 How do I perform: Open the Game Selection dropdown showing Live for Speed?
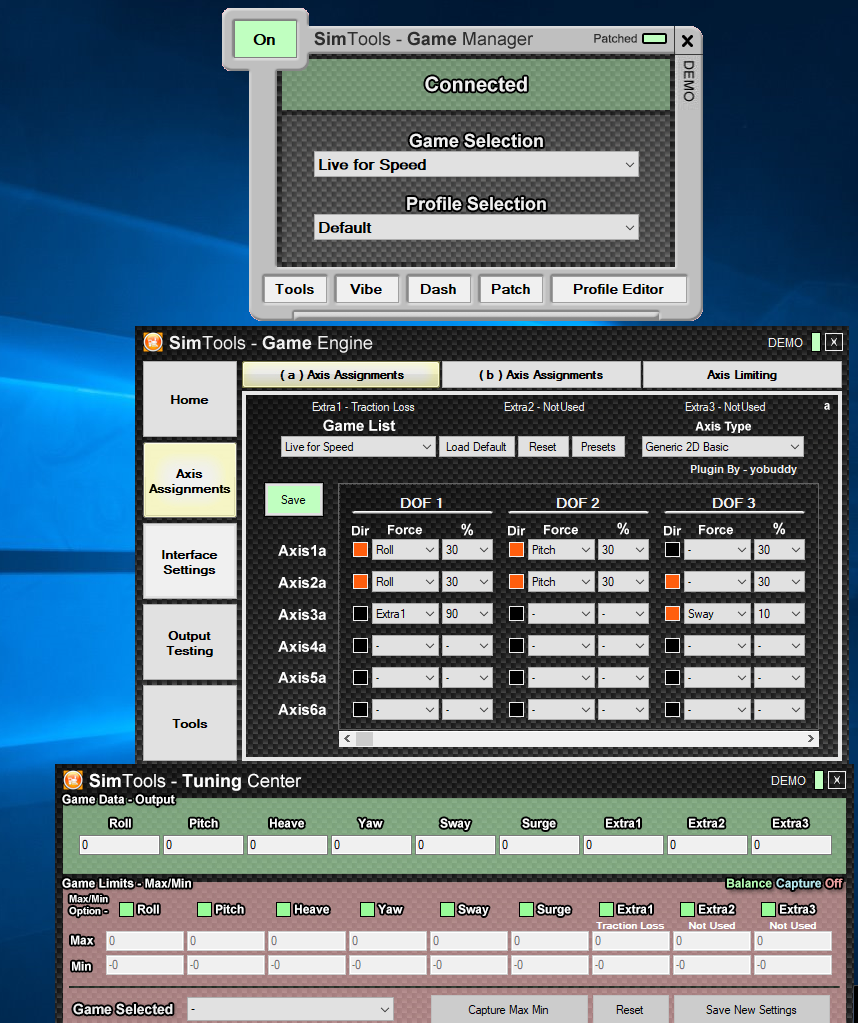(476, 165)
